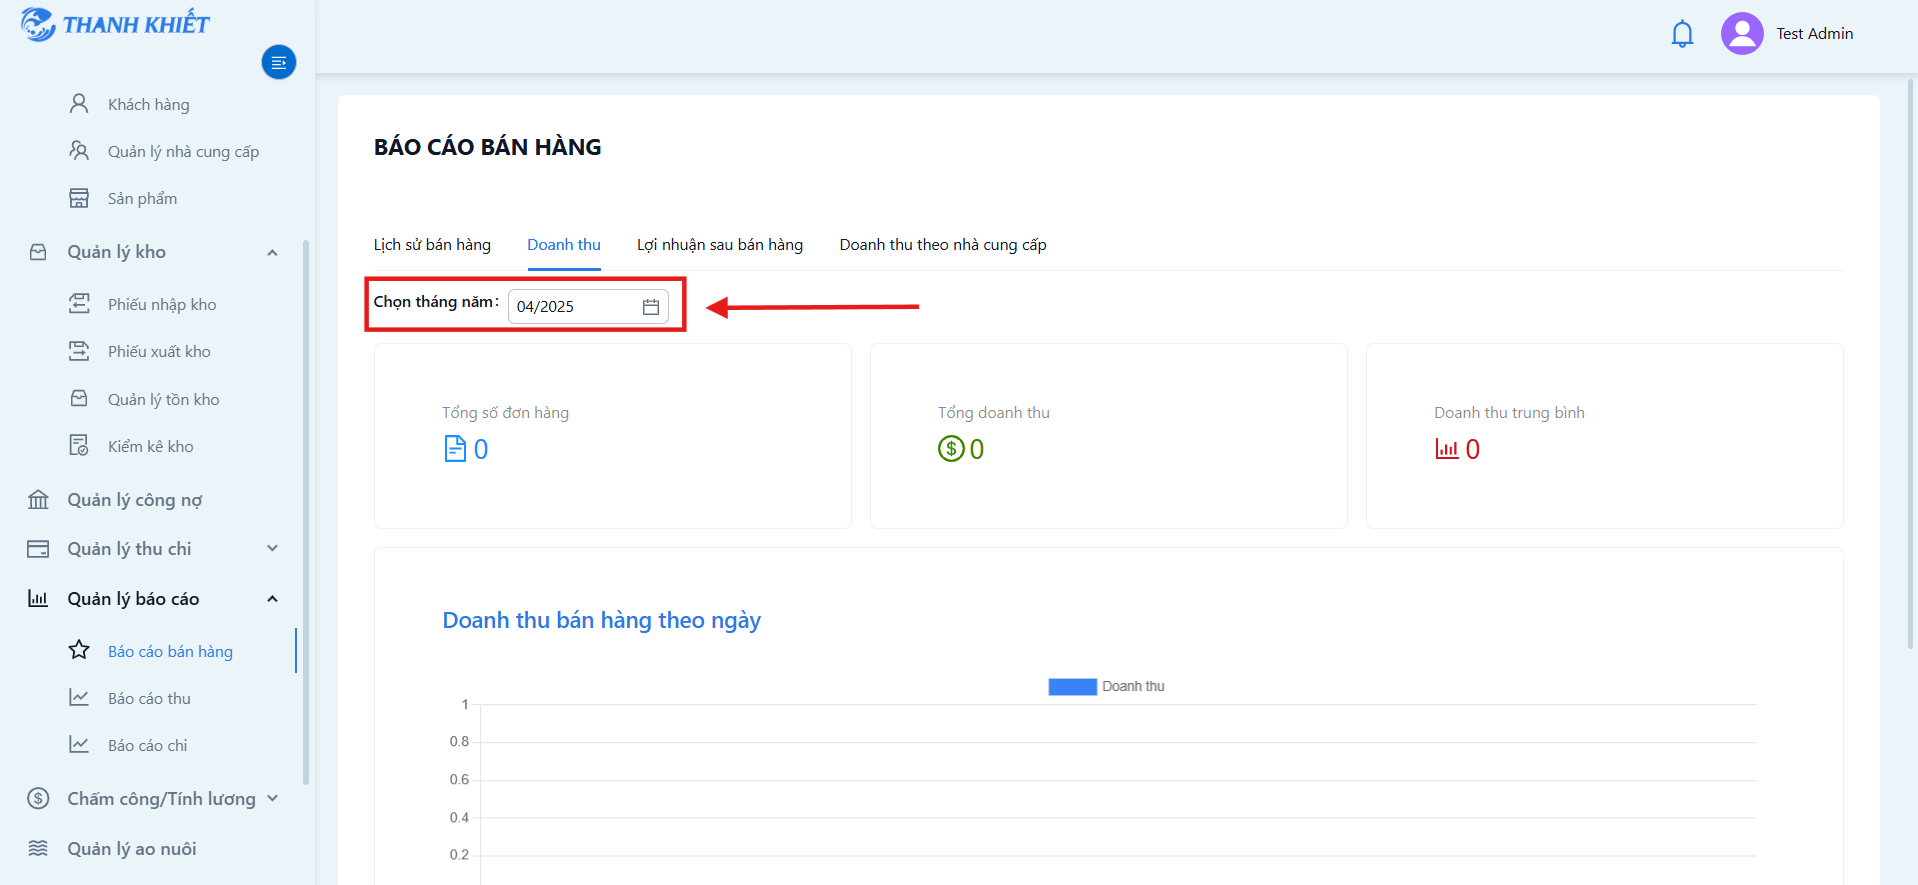
Task: Click the Phiếu nhập kho icon
Action: click(79, 303)
